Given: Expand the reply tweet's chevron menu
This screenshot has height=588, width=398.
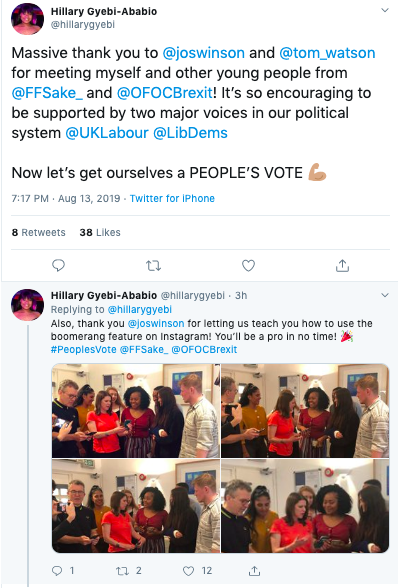Looking at the screenshot, I should (x=385, y=295).
